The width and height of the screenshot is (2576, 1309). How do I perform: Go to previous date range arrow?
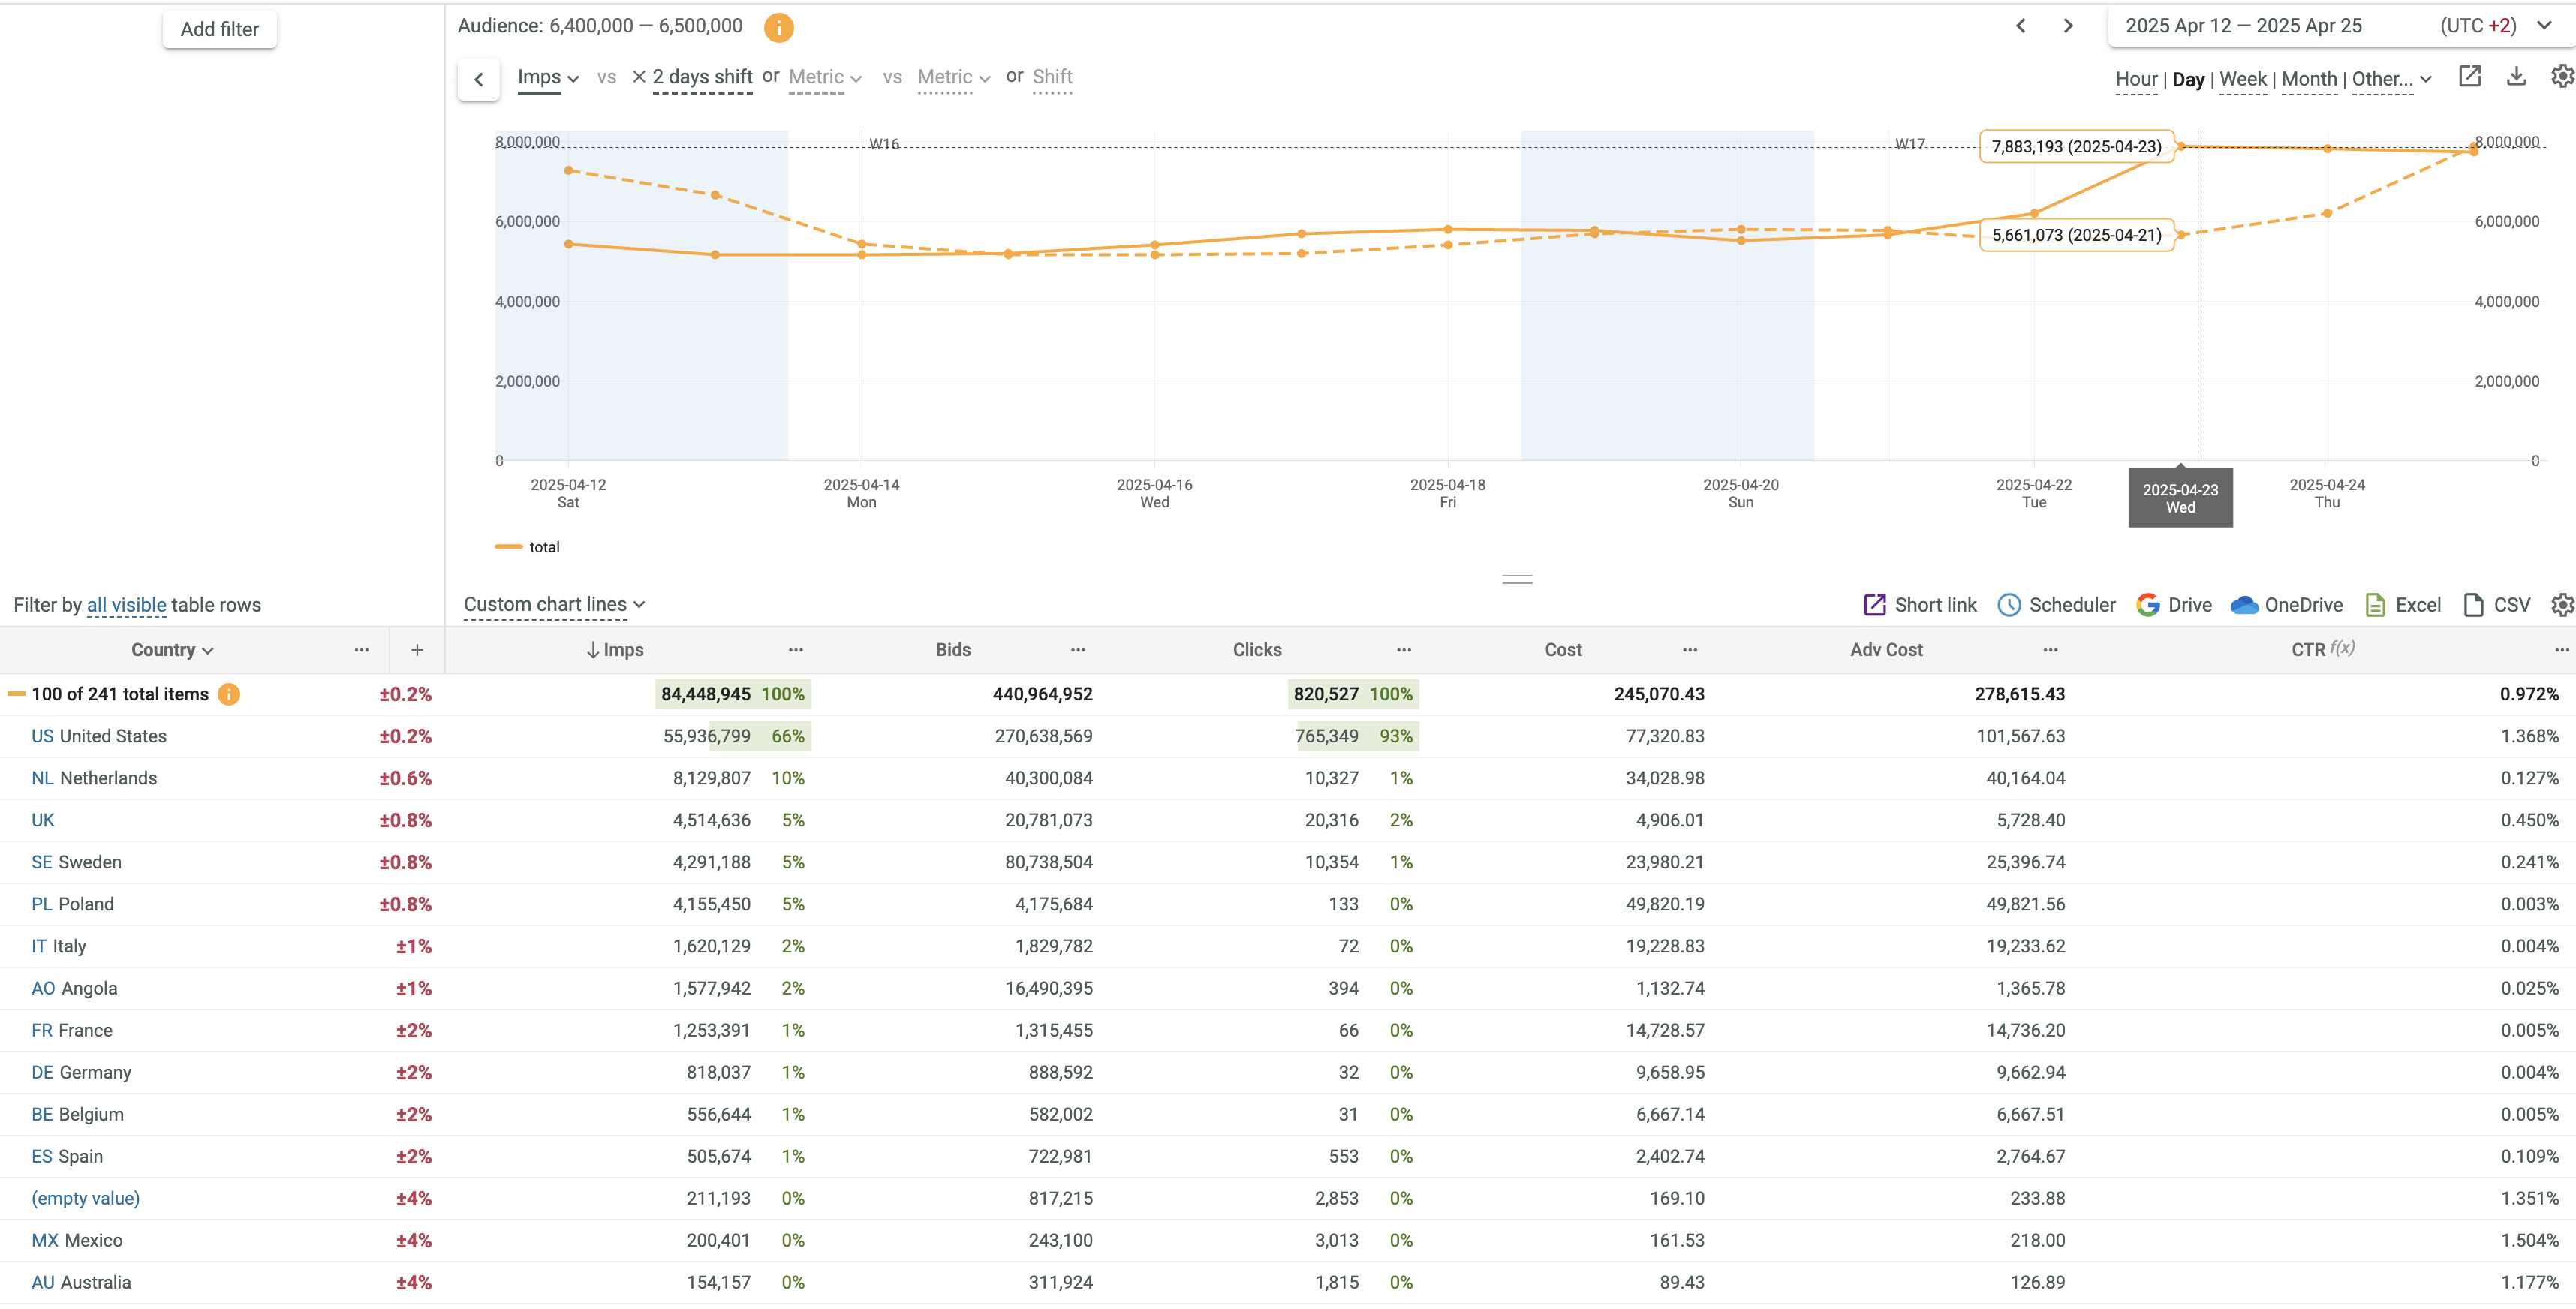[x=2020, y=26]
